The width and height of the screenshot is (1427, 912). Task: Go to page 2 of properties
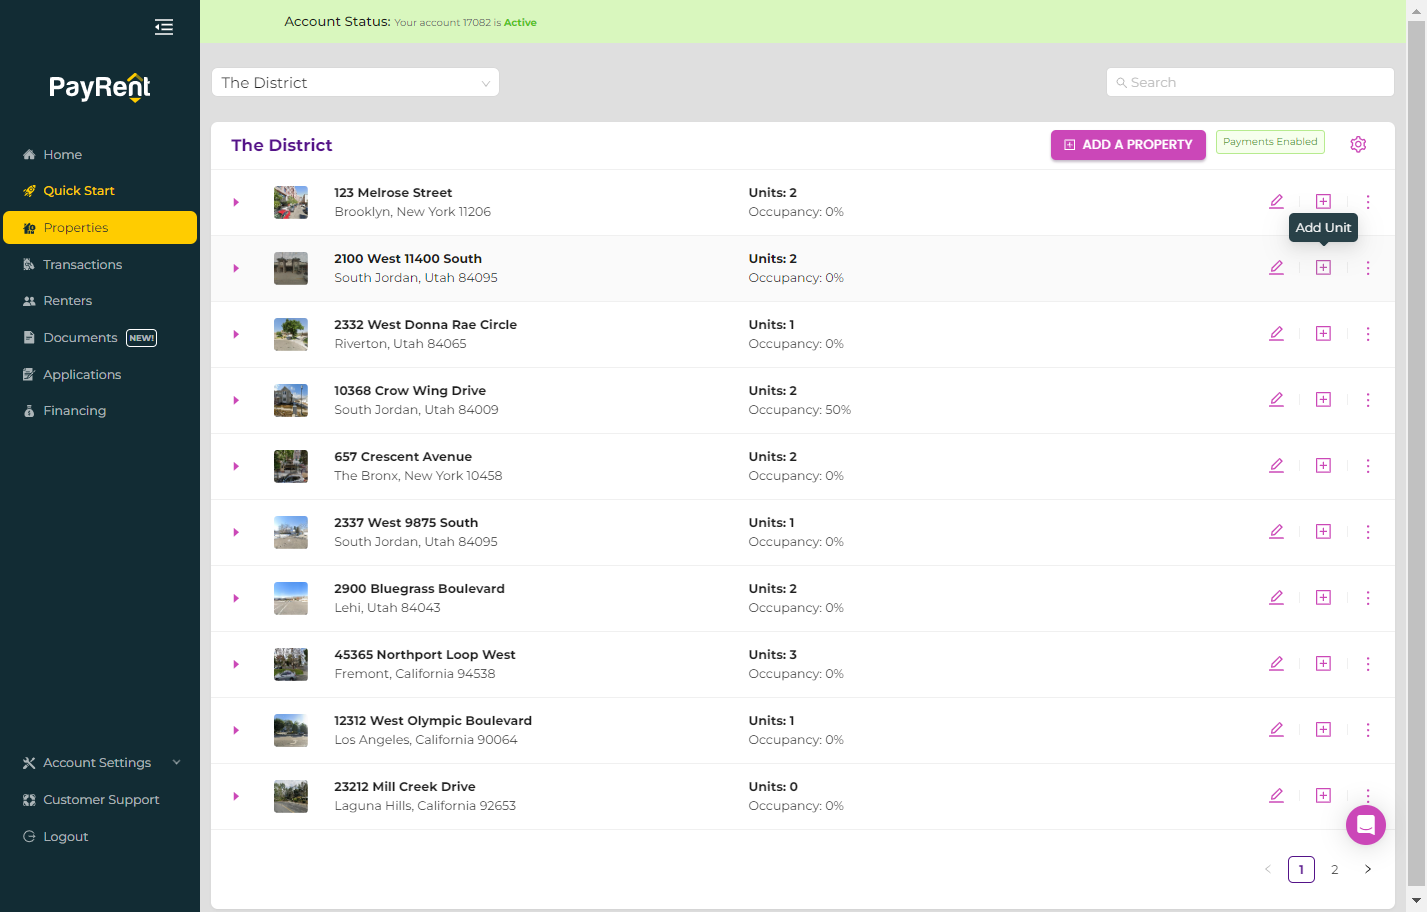coord(1334,870)
